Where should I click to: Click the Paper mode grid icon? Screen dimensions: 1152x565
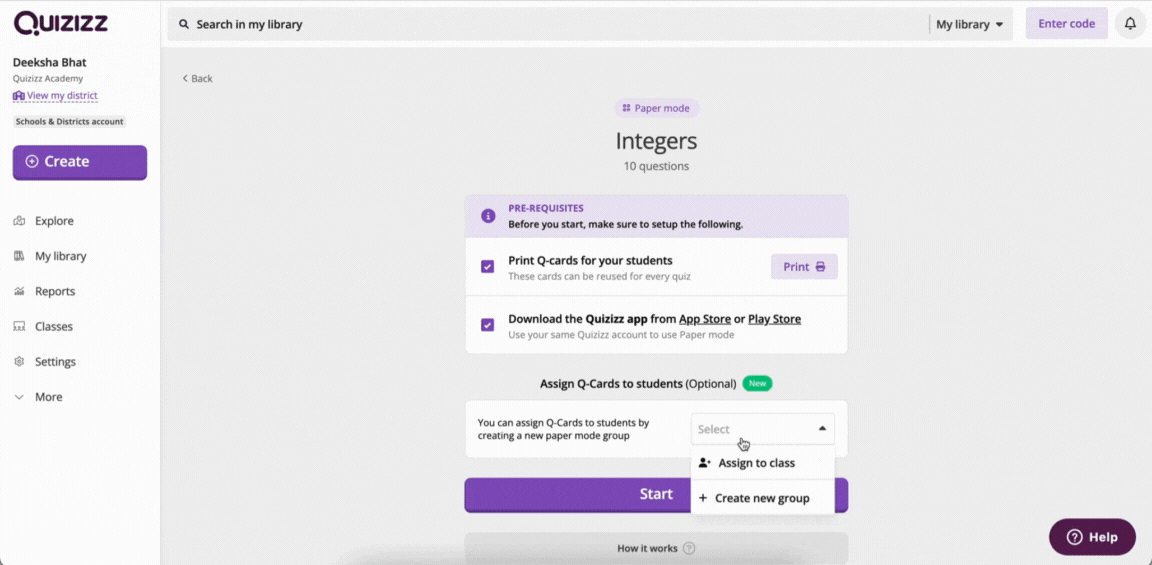pos(626,108)
